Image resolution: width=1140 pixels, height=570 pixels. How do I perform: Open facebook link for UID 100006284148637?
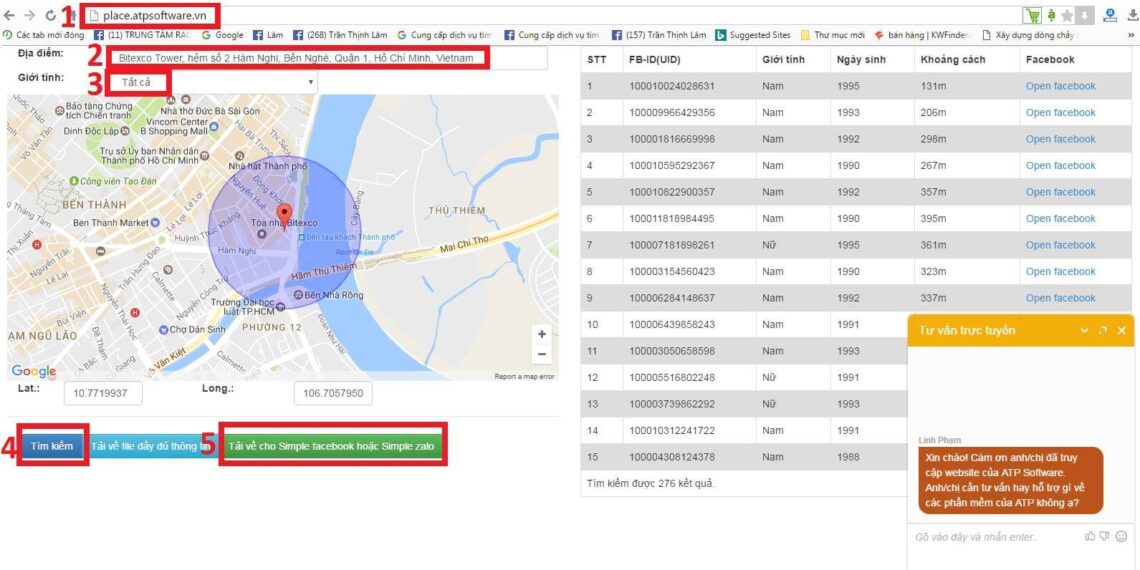1060,298
